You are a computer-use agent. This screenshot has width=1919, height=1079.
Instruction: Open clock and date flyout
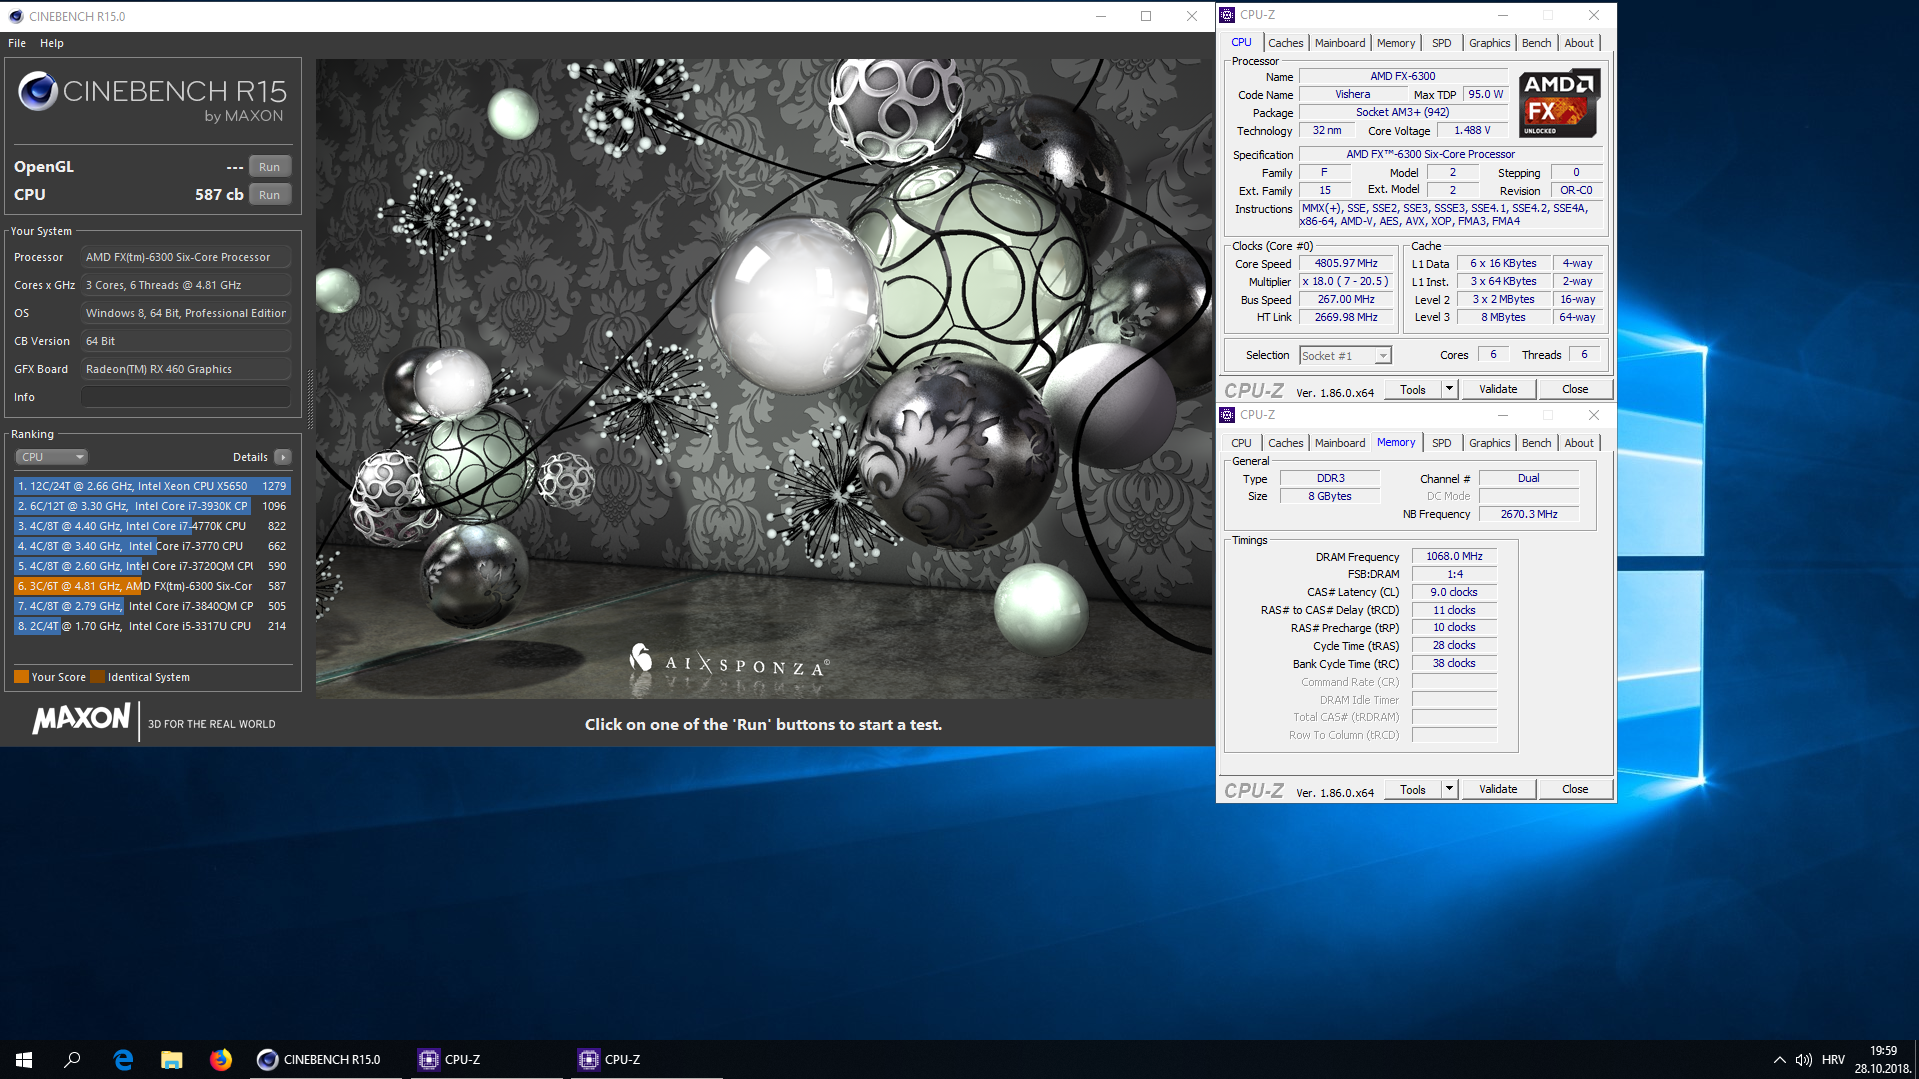click(1883, 1059)
